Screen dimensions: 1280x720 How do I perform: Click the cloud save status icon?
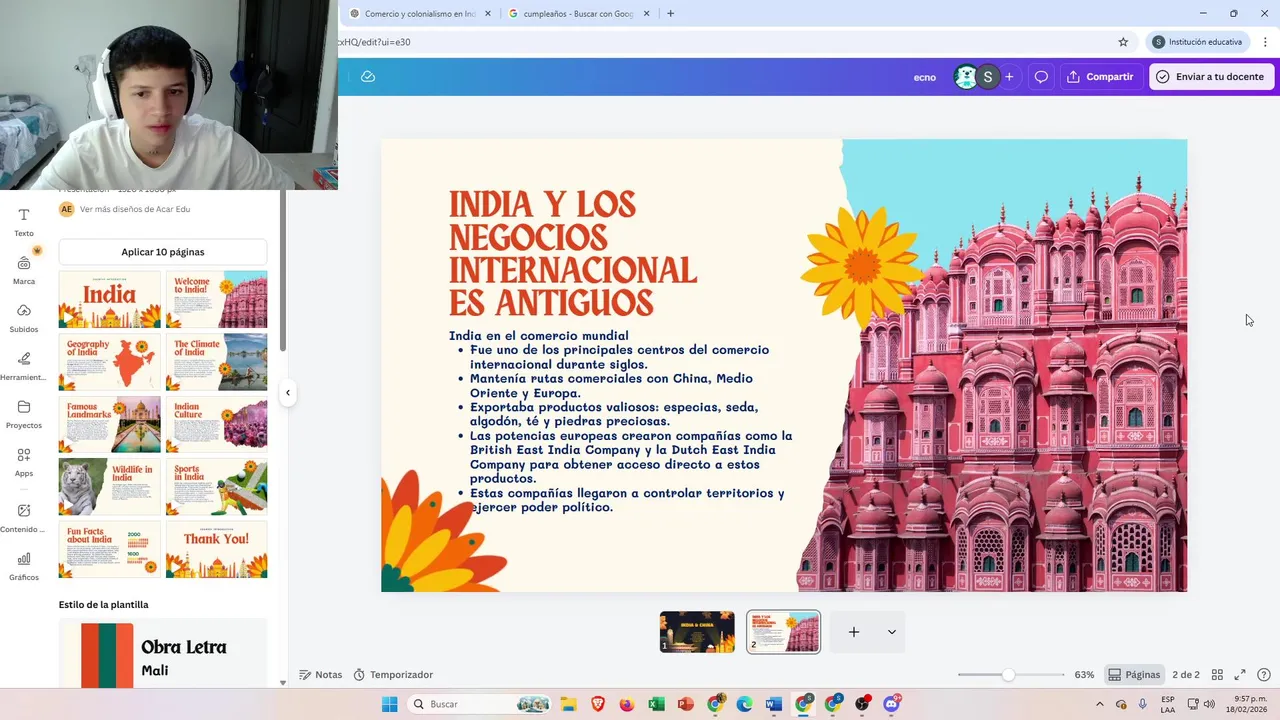tap(368, 76)
